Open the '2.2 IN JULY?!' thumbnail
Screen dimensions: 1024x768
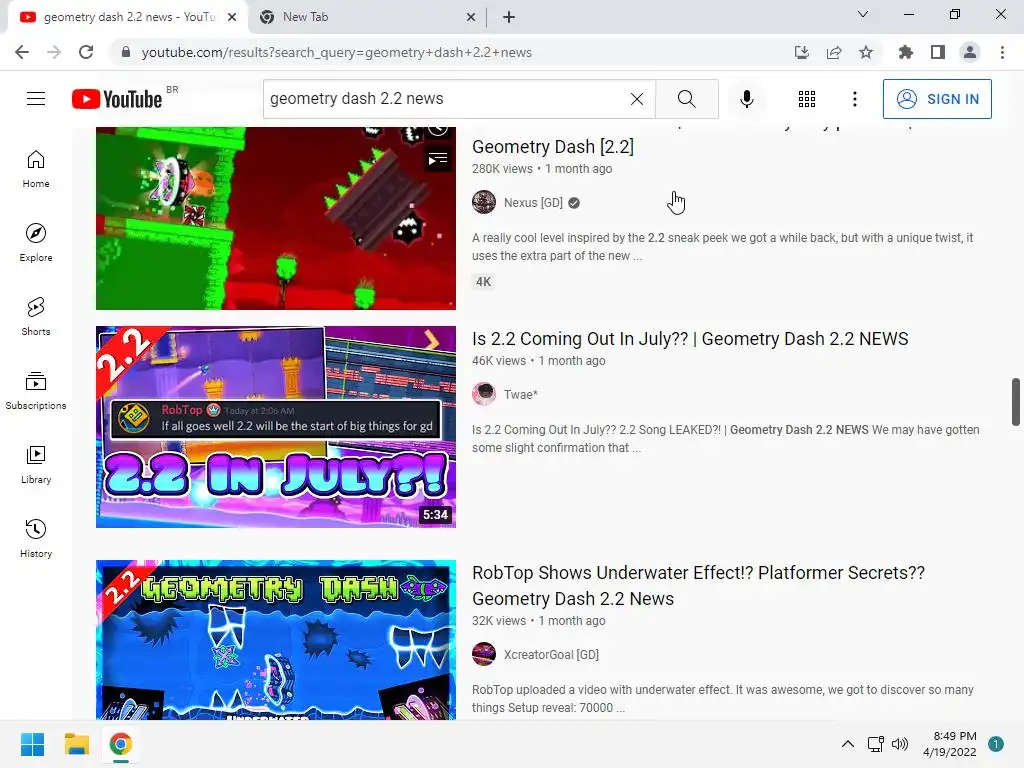(x=276, y=426)
